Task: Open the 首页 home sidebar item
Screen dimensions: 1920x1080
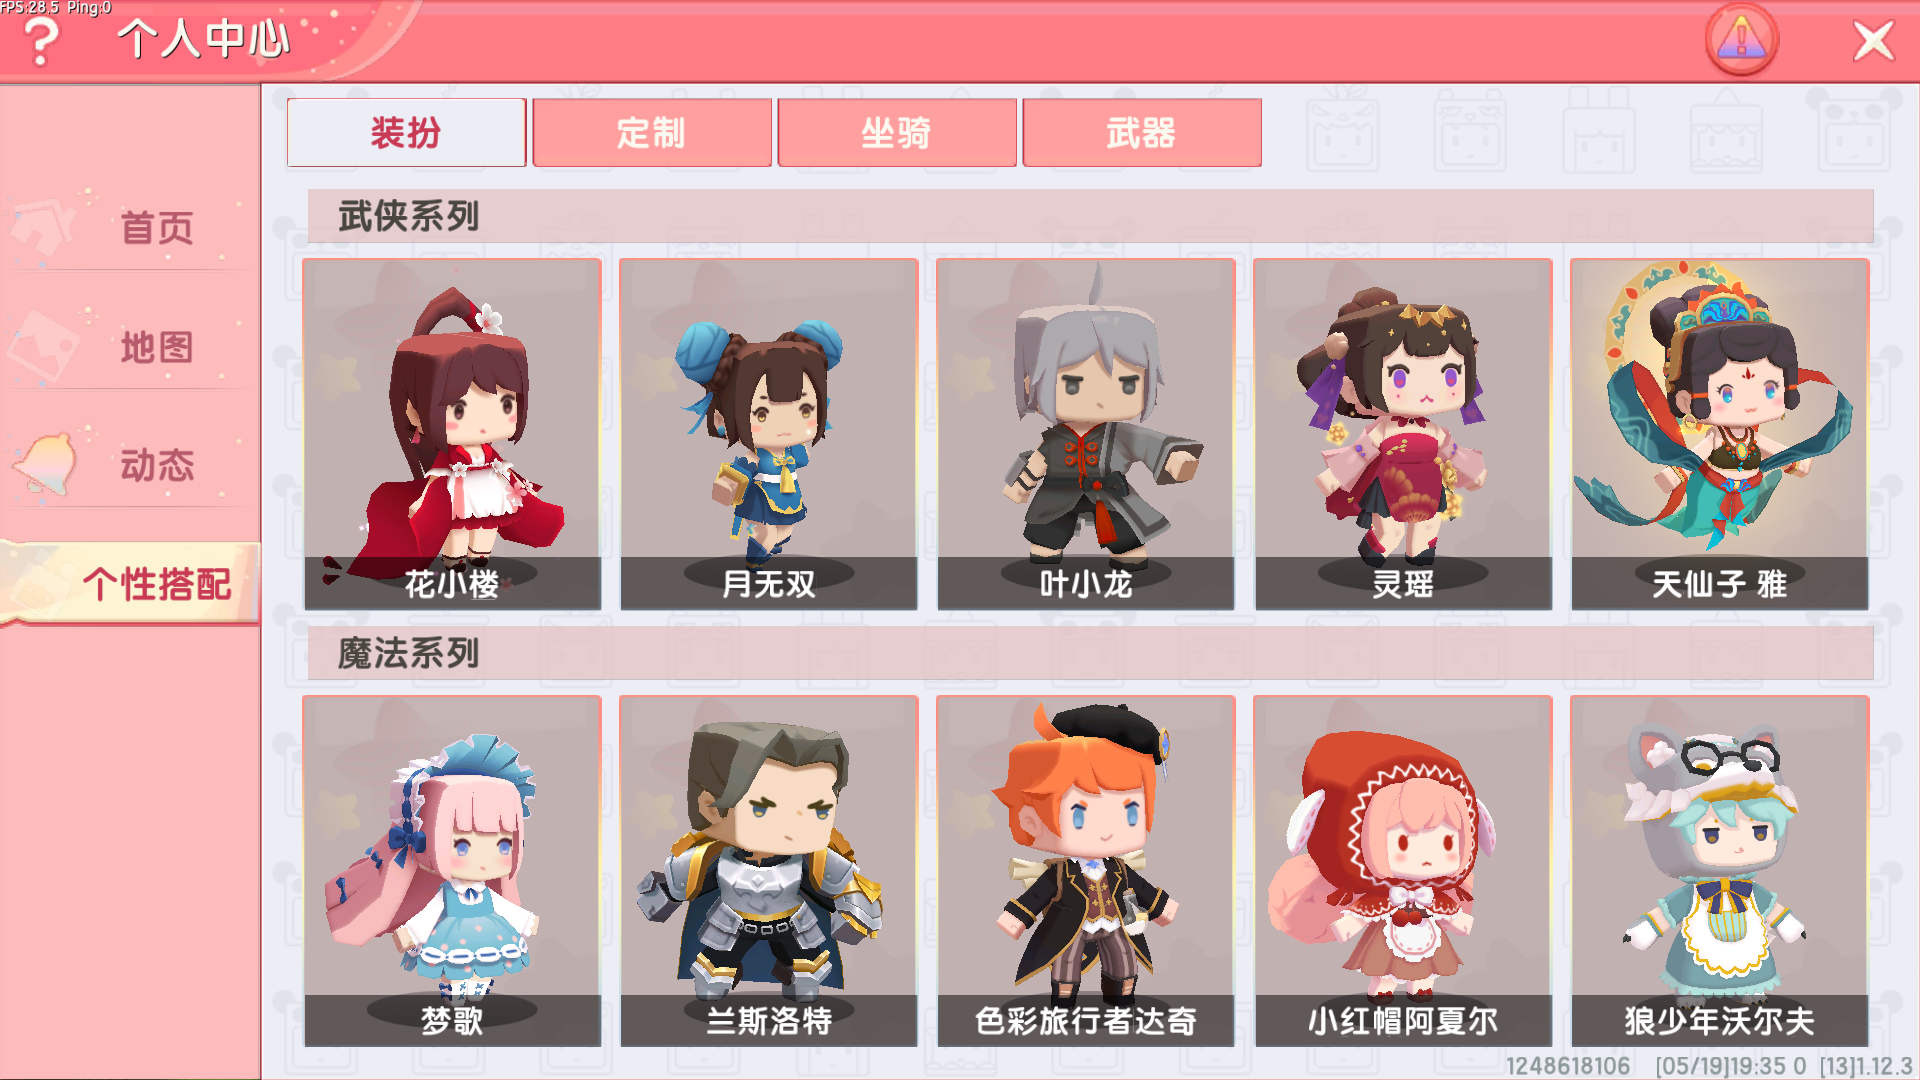Action: click(x=130, y=228)
